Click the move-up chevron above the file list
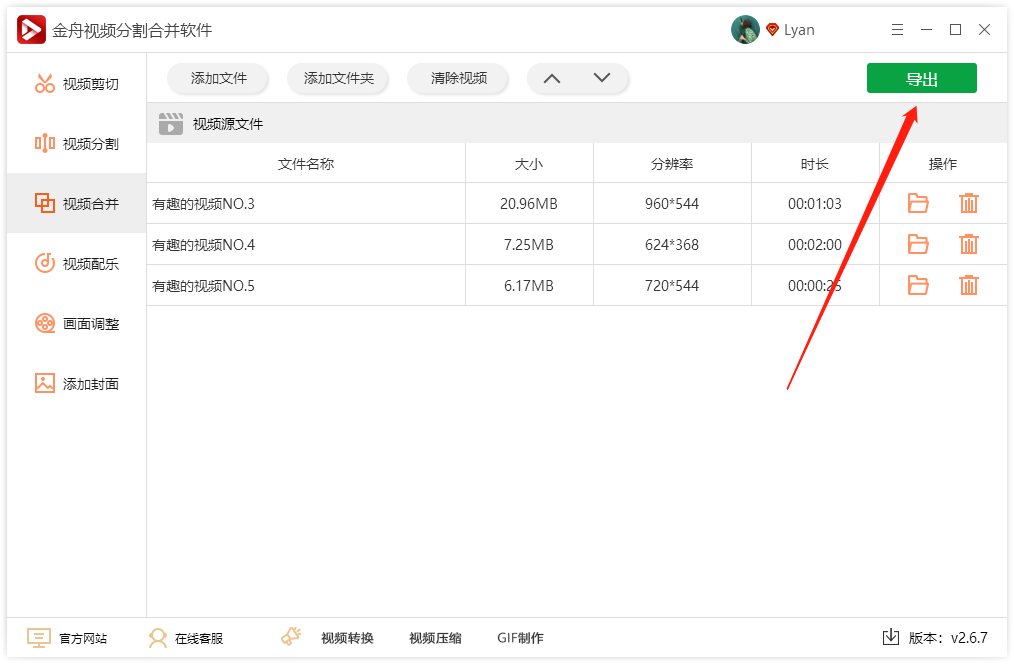1014x664 pixels. coord(551,77)
